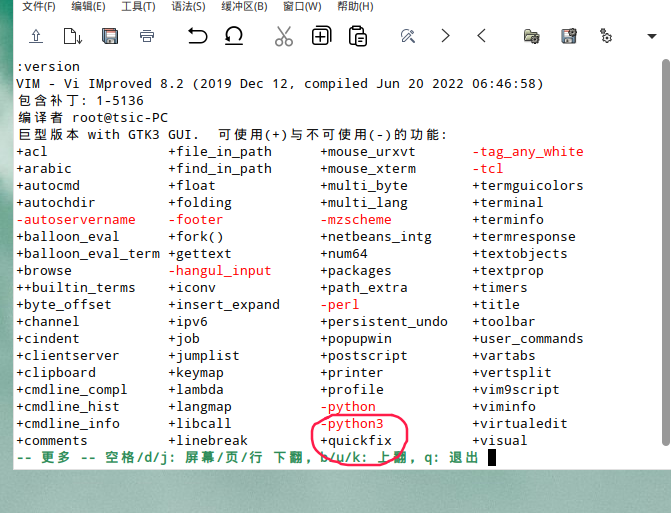The image size is (671, 513).
Task: Click the +terminal feature text
Action: click(x=508, y=202)
